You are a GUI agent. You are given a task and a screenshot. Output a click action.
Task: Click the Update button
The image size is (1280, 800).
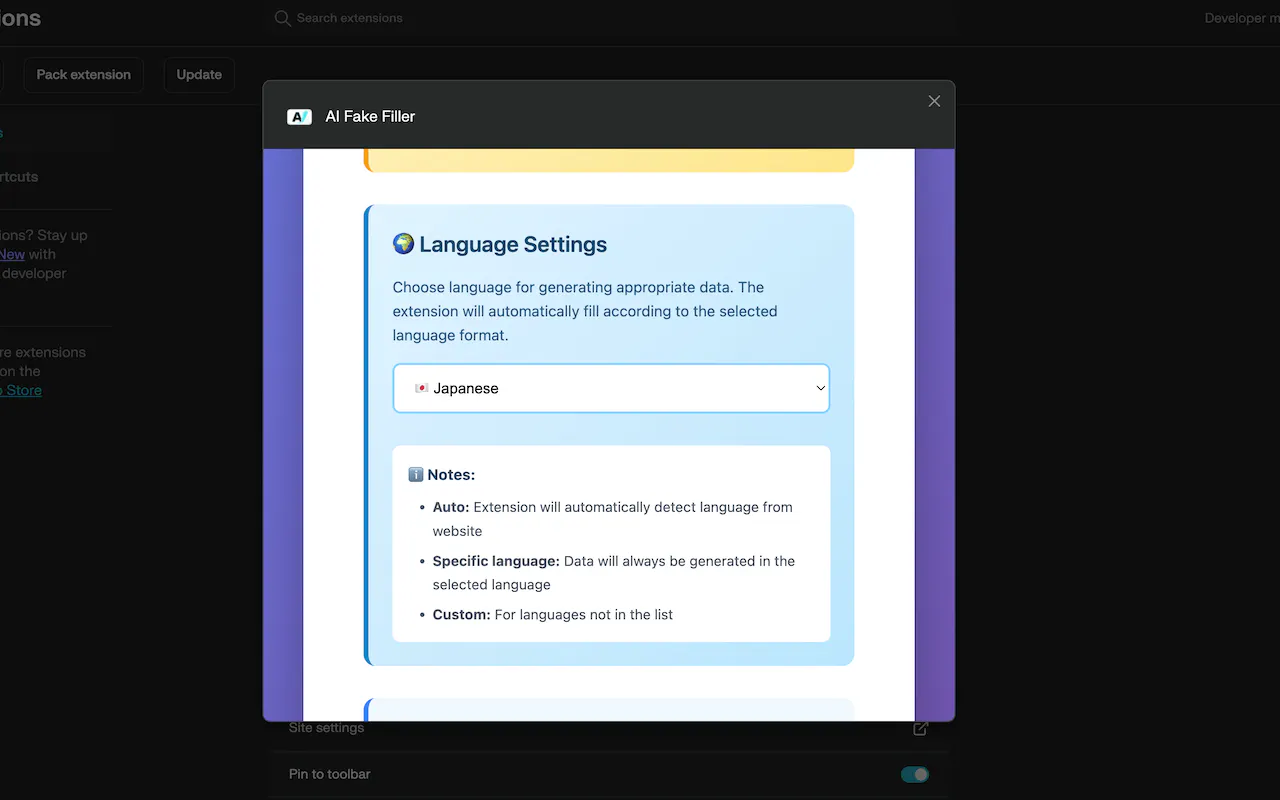(x=199, y=75)
